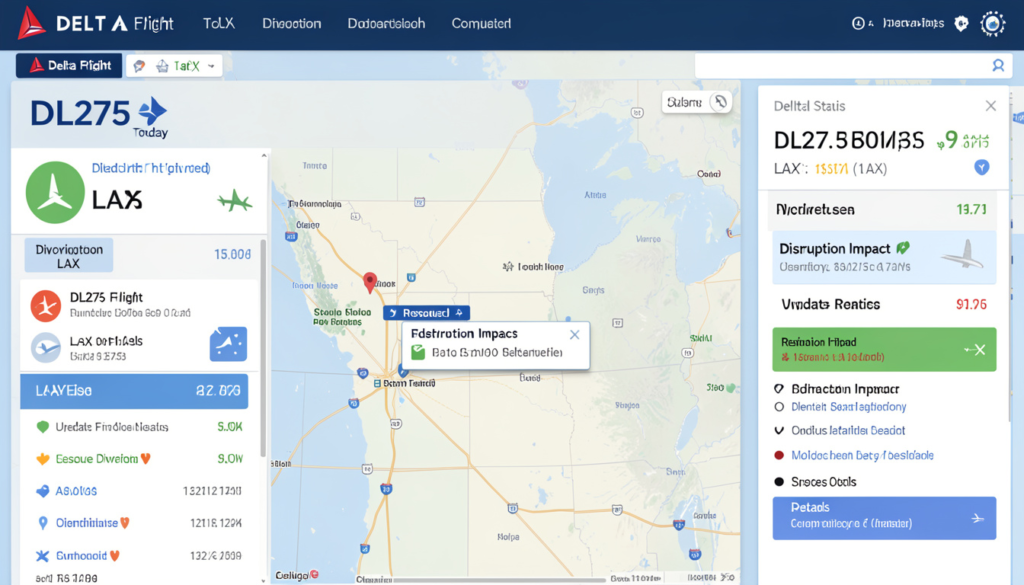Click the chat bubble icon beside TafX
The image size is (1024, 585).
point(139,66)
